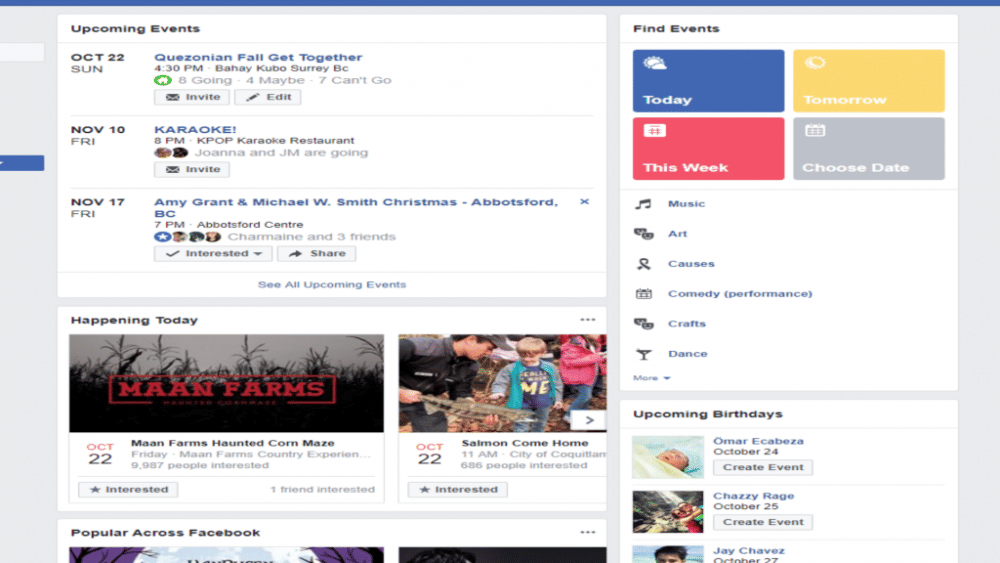Toggle Interested on Salmon Come Home event
Screen dimensions: 1000x563
point(458,490)
